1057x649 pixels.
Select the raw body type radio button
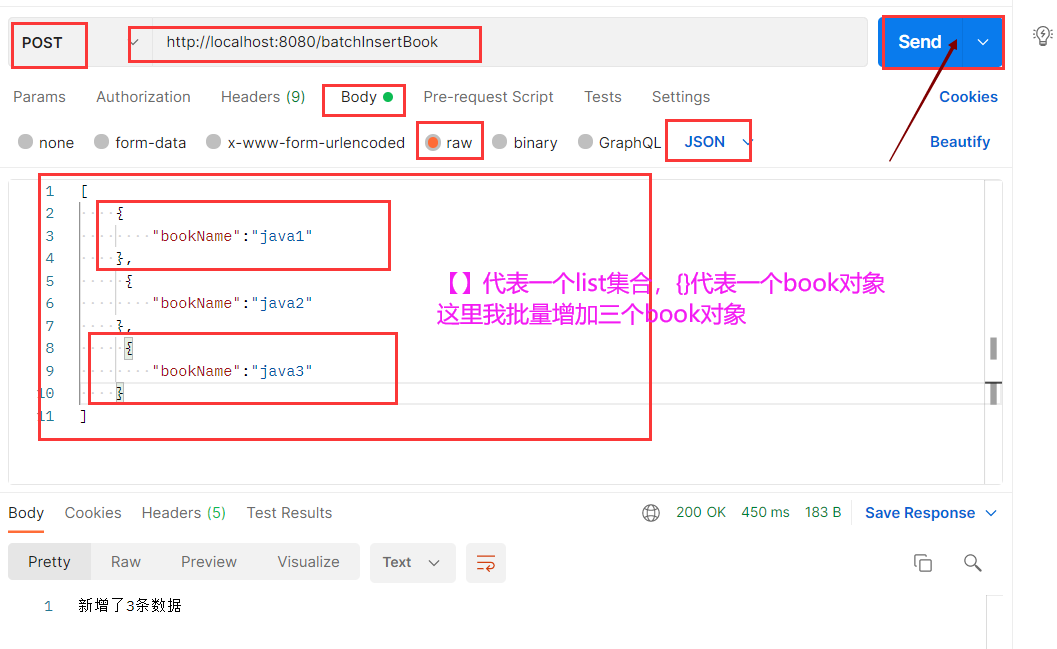[x=430, y=141]
